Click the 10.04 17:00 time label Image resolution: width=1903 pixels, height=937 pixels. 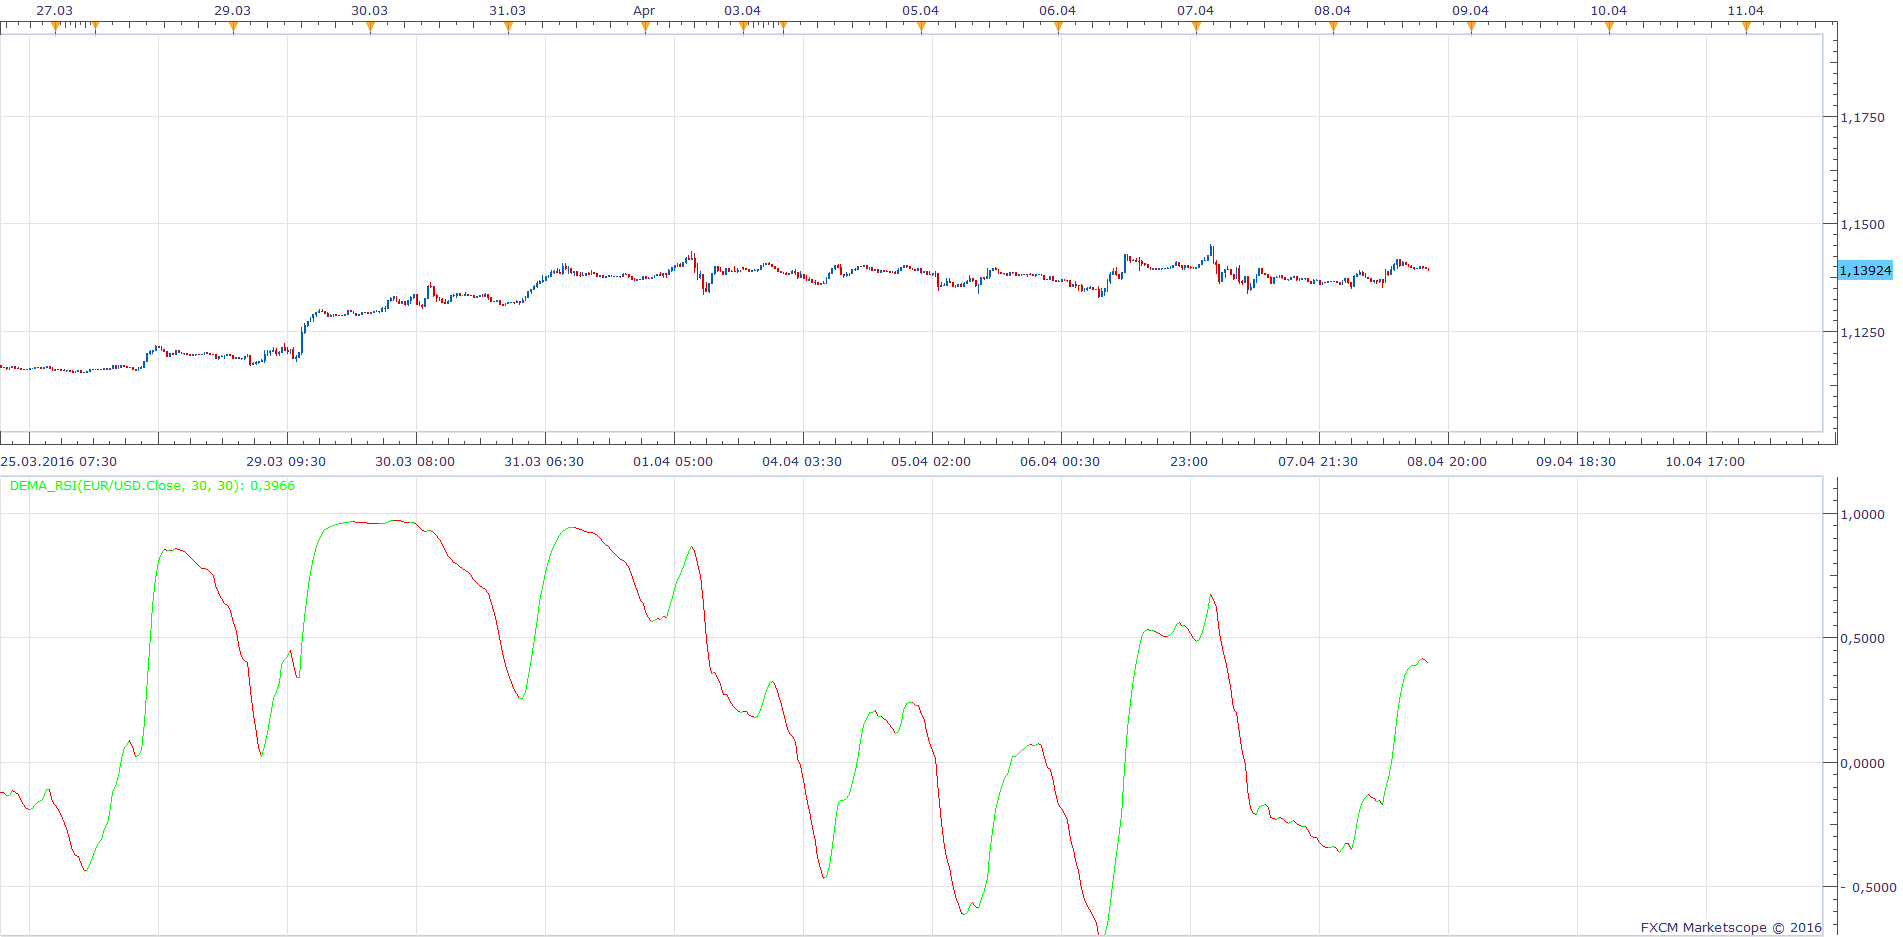pyautogui.click(x=1705, y=462)
